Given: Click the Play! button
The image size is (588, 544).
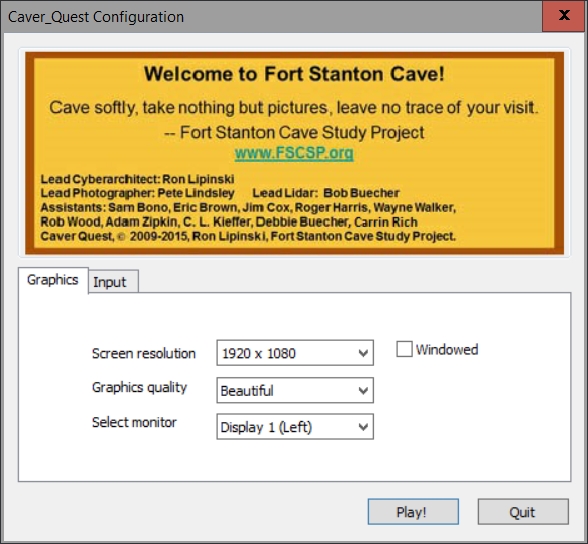Looking at the screenshot, I should click(x=413, y=512).
